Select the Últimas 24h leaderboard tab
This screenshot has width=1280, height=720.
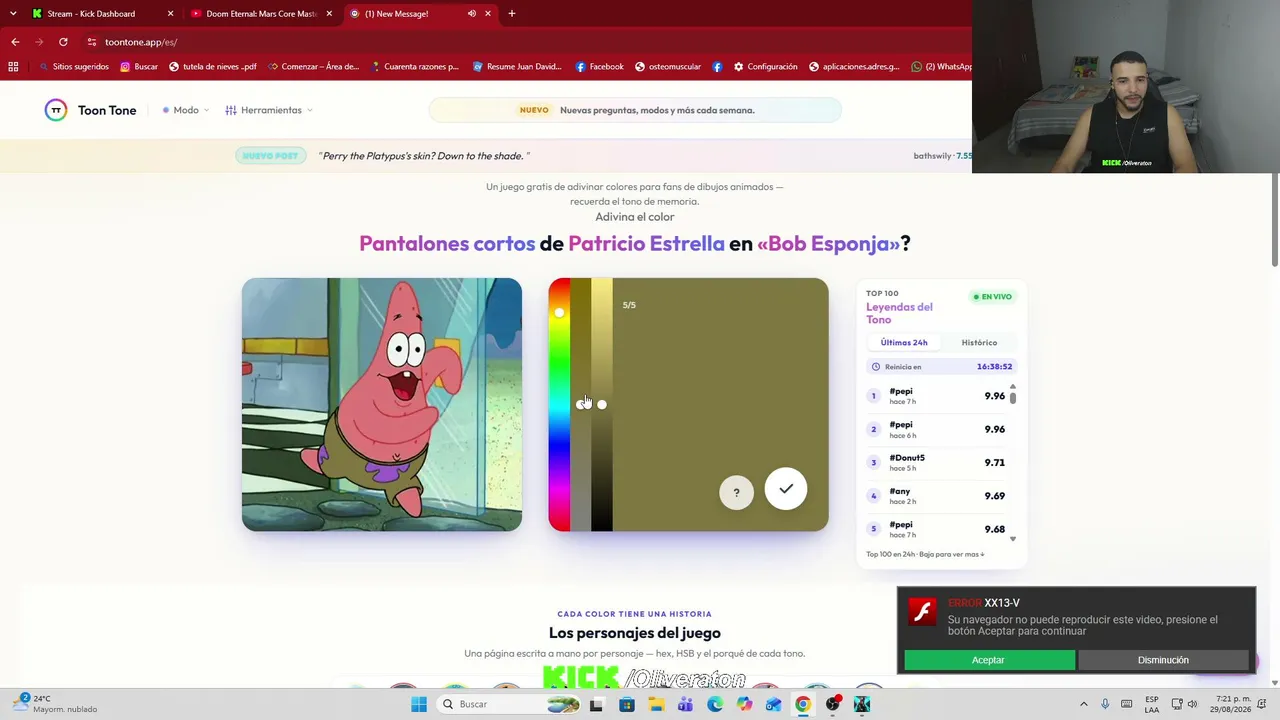[904, 342]
